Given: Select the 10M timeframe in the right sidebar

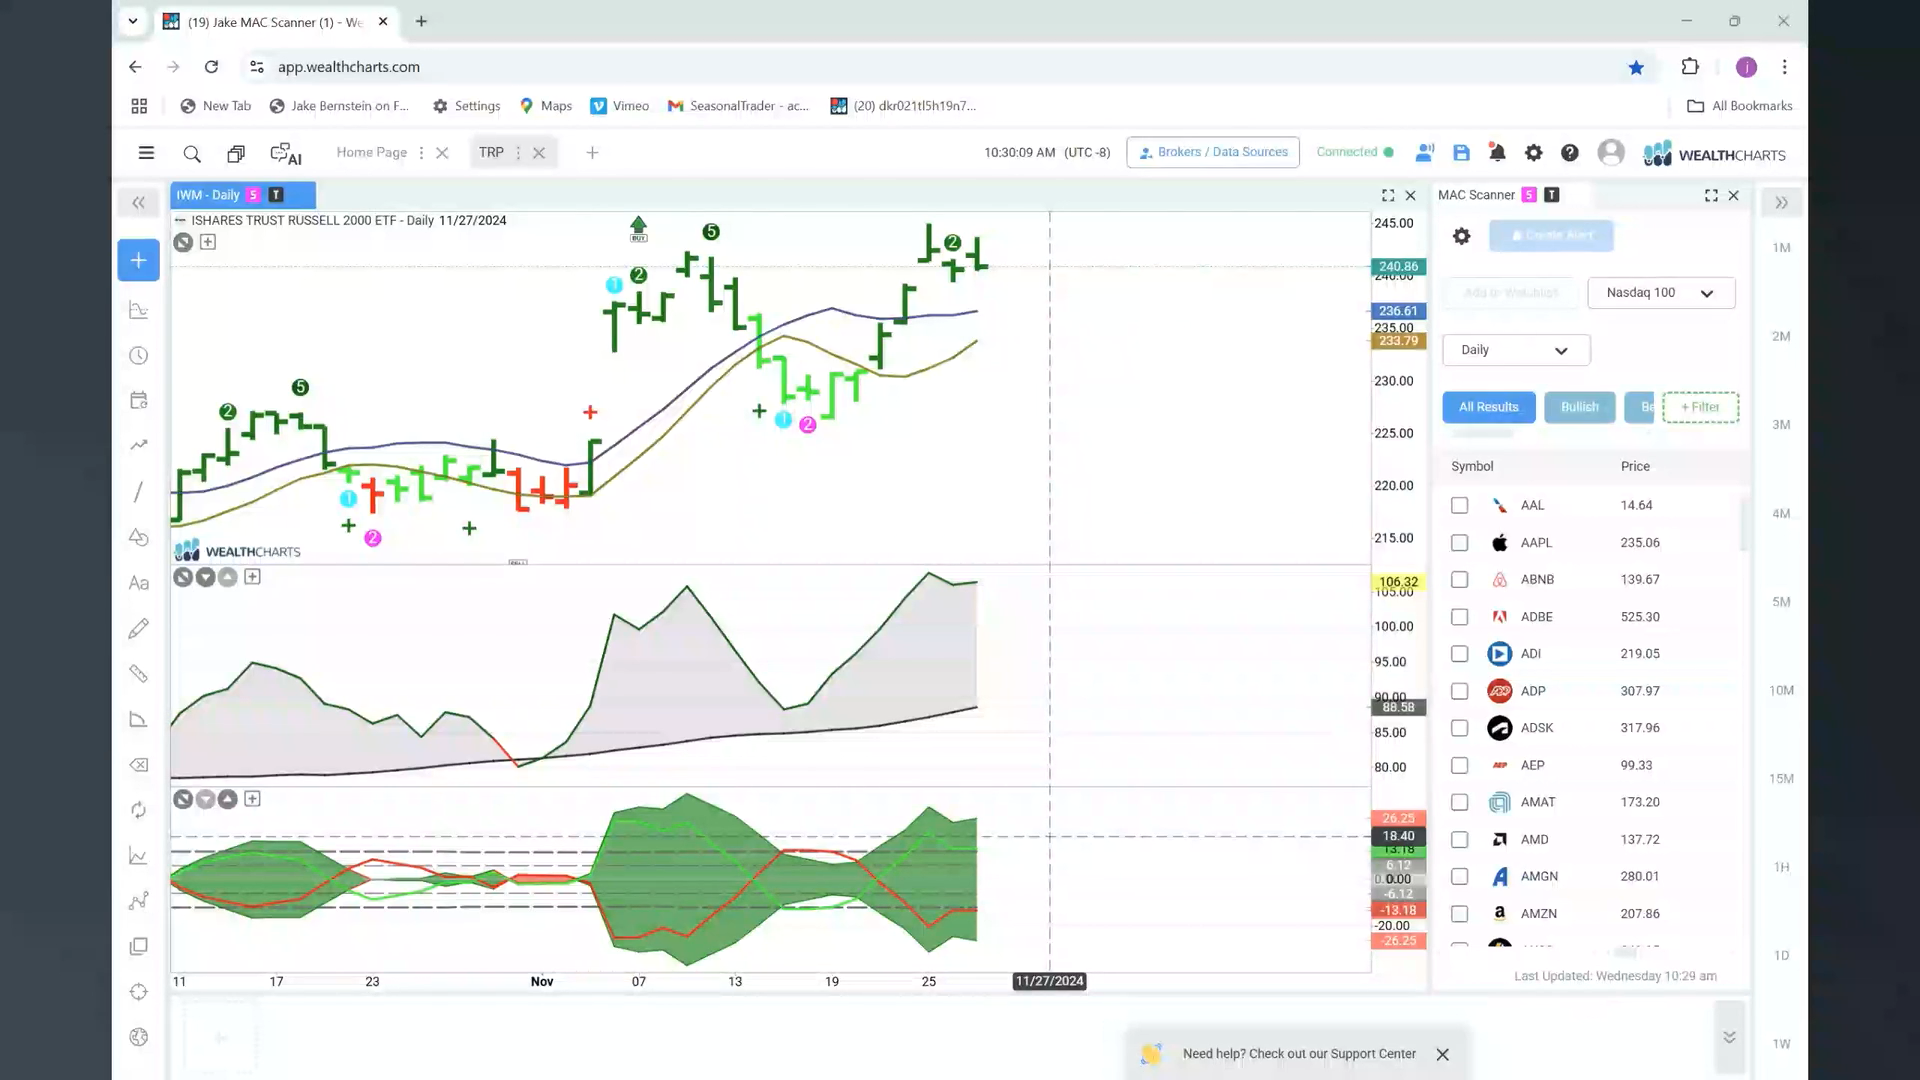Looking at the screenshot, I should pos(1781,690).
